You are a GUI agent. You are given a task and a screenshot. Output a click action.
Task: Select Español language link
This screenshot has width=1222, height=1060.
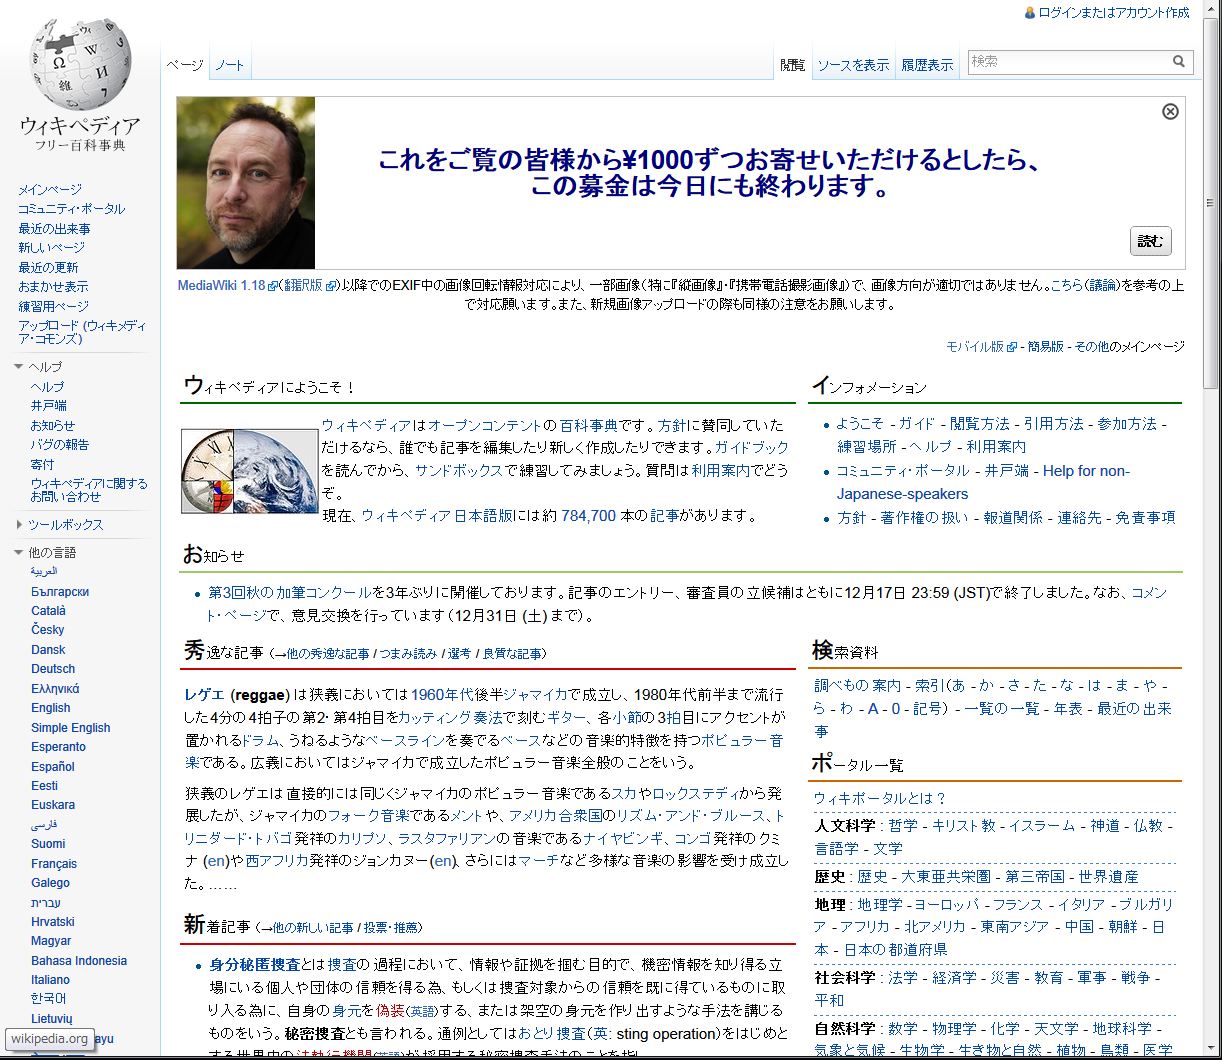53,767
